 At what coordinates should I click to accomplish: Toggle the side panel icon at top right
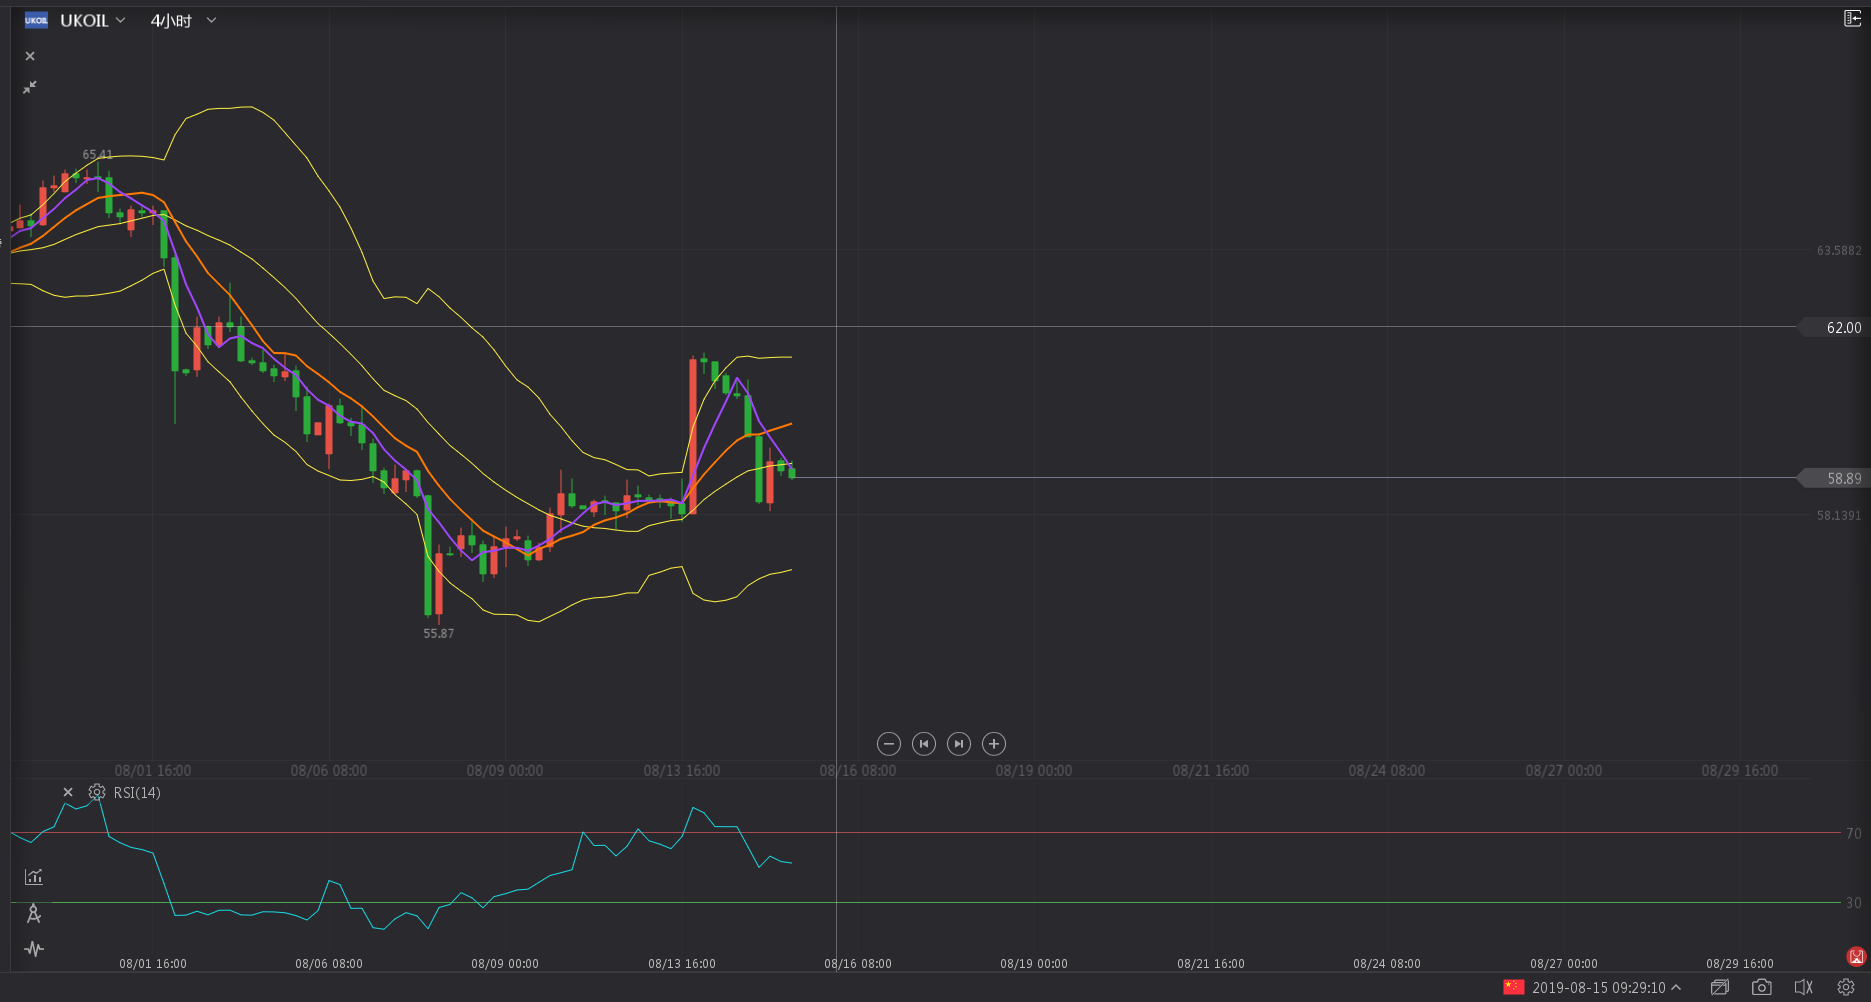(1852, 18)
